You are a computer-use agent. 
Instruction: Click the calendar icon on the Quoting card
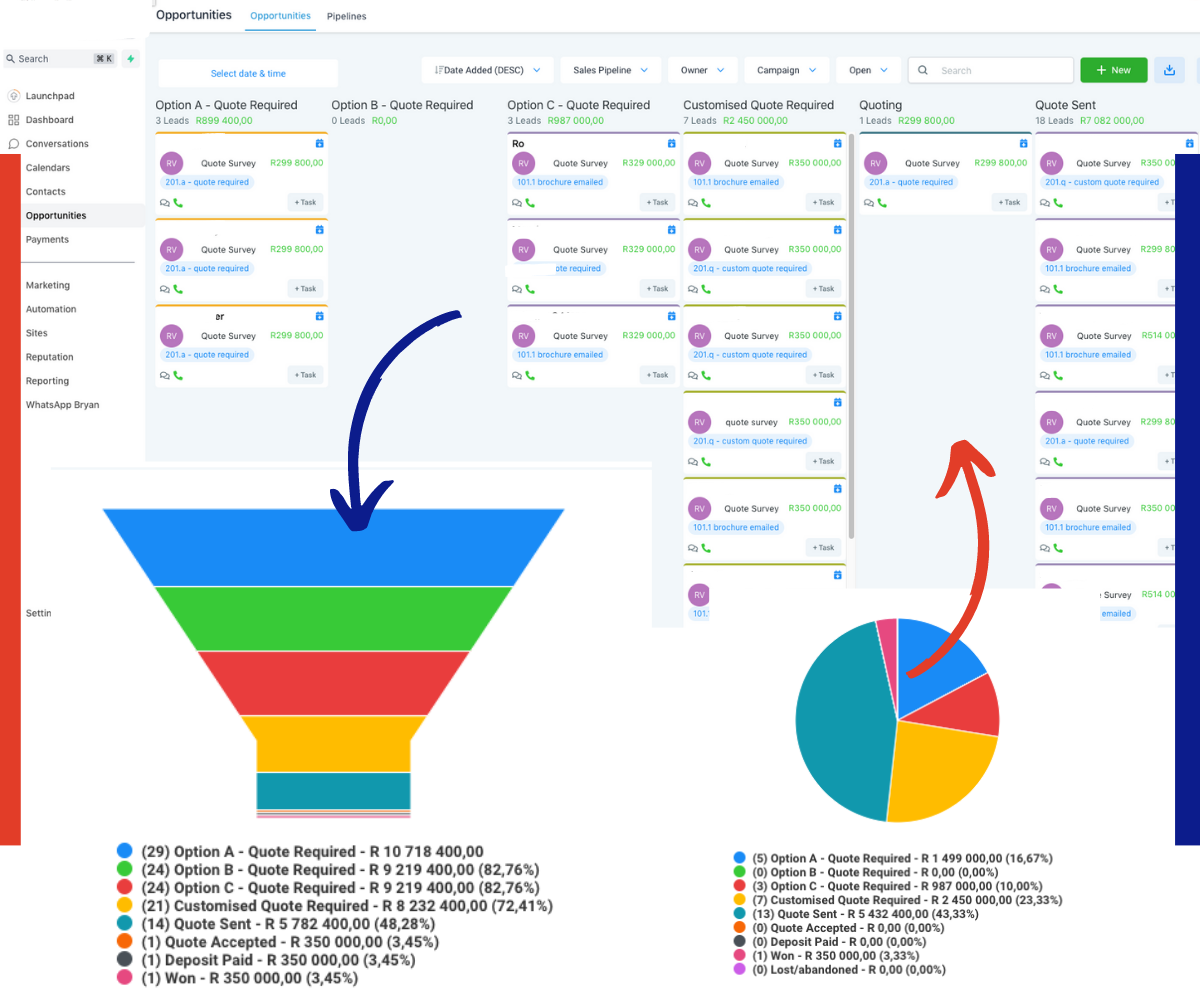coord(1022,144)
